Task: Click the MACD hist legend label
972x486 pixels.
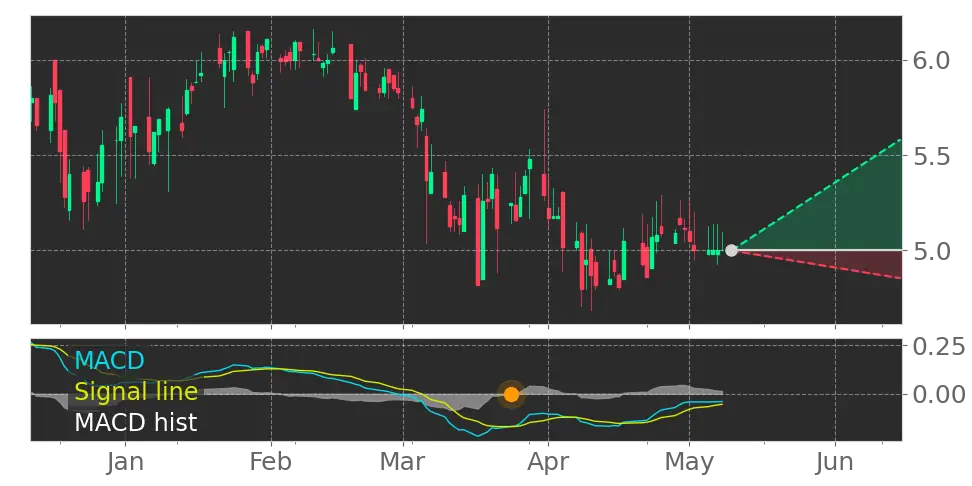Action: click(136, 423)
